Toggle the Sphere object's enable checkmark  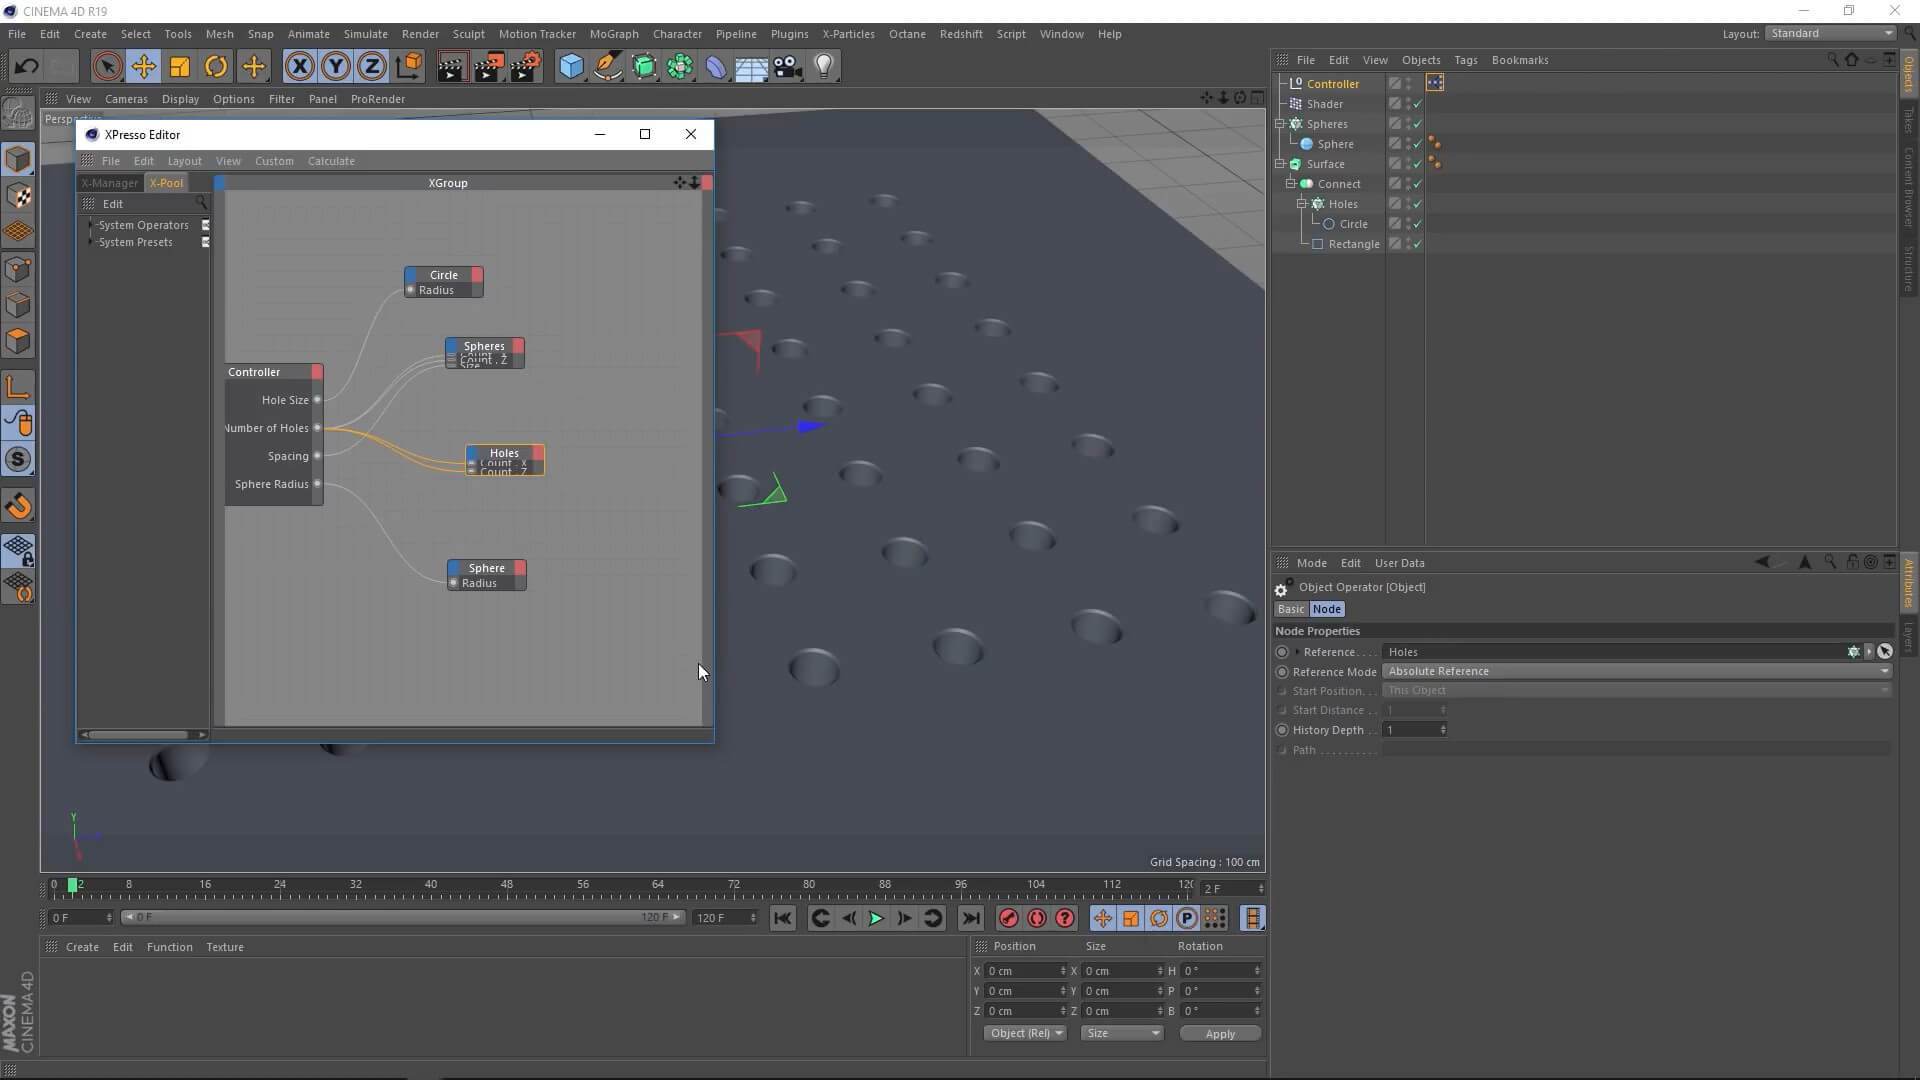click(x=1417, y=144)
